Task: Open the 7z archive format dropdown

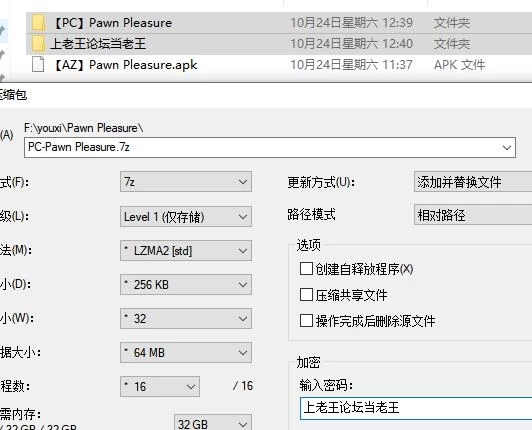Action: (186, 182)
